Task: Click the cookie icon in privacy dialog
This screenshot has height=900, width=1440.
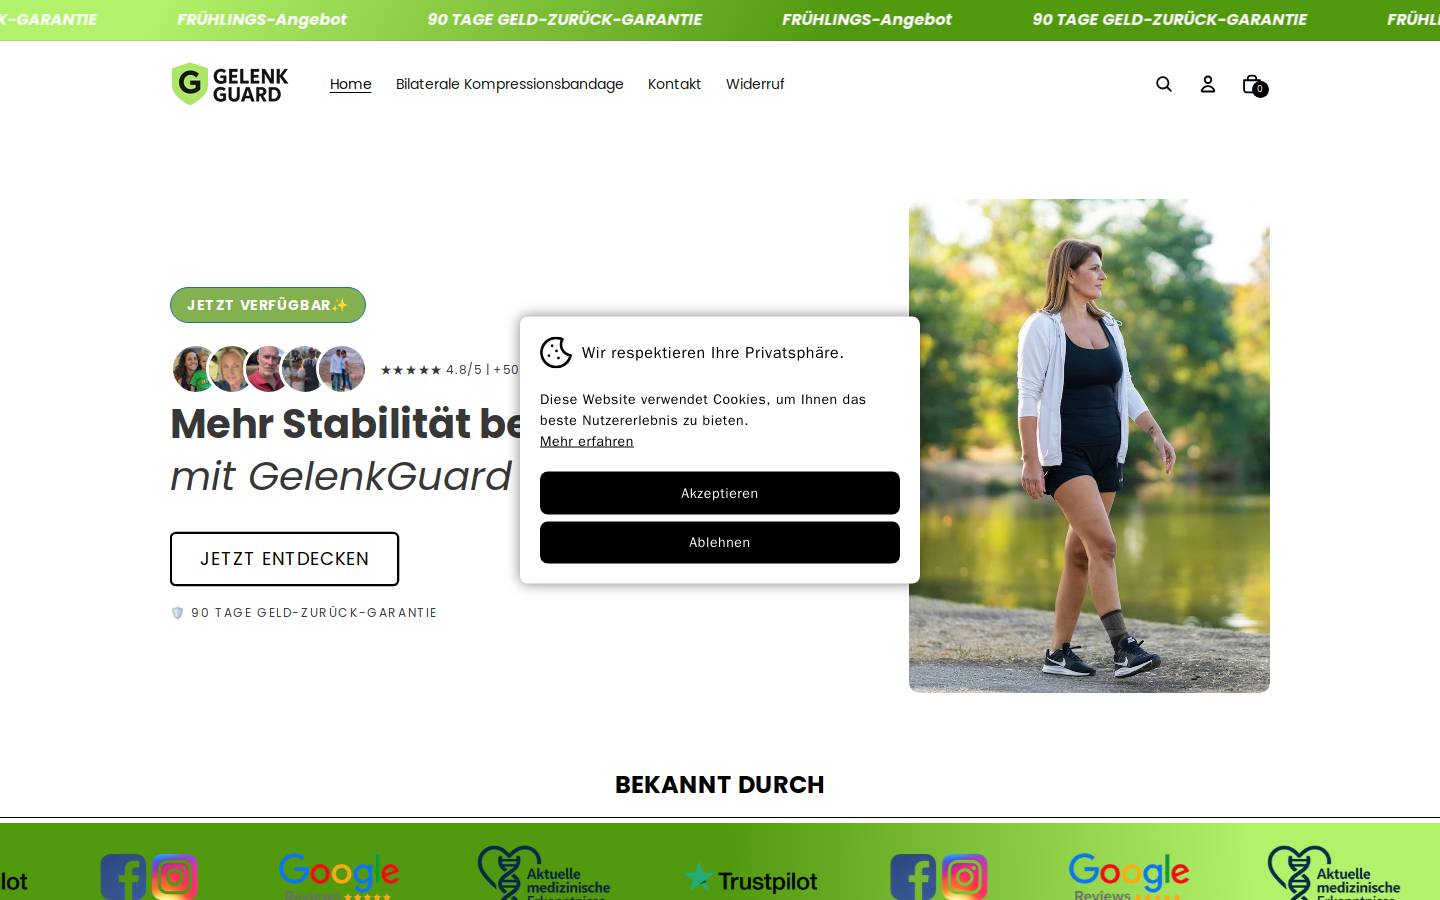Action: [556, 352]
